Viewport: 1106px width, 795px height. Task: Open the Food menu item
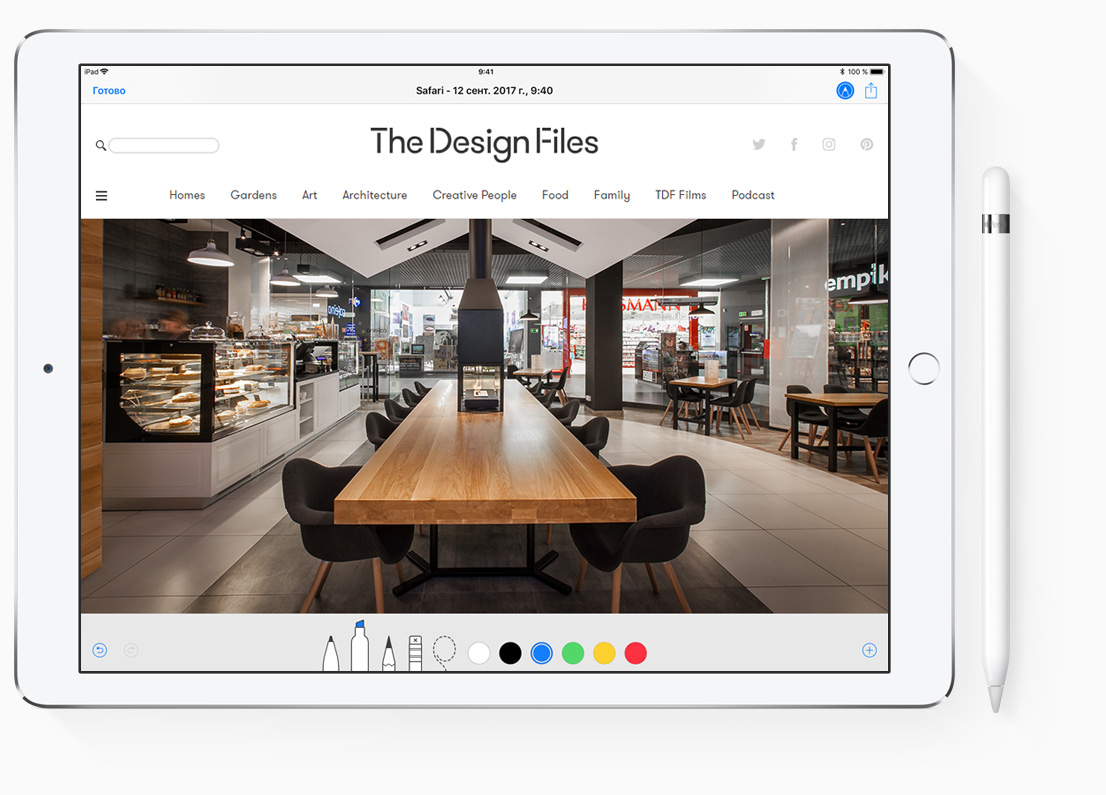(555, 195)
